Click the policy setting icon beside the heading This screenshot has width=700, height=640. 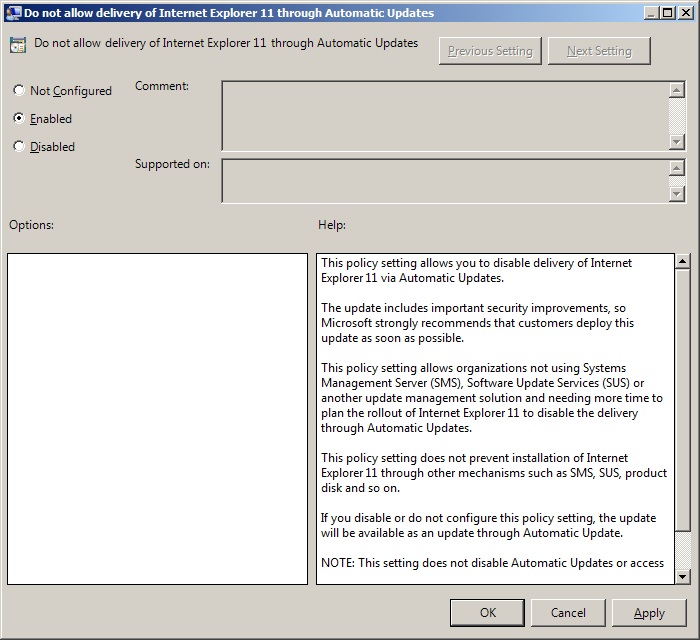18,45
